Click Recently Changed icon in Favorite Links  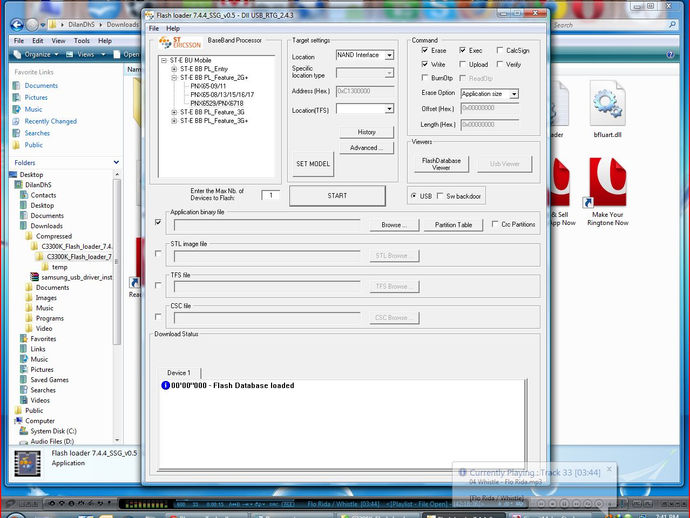17,121
